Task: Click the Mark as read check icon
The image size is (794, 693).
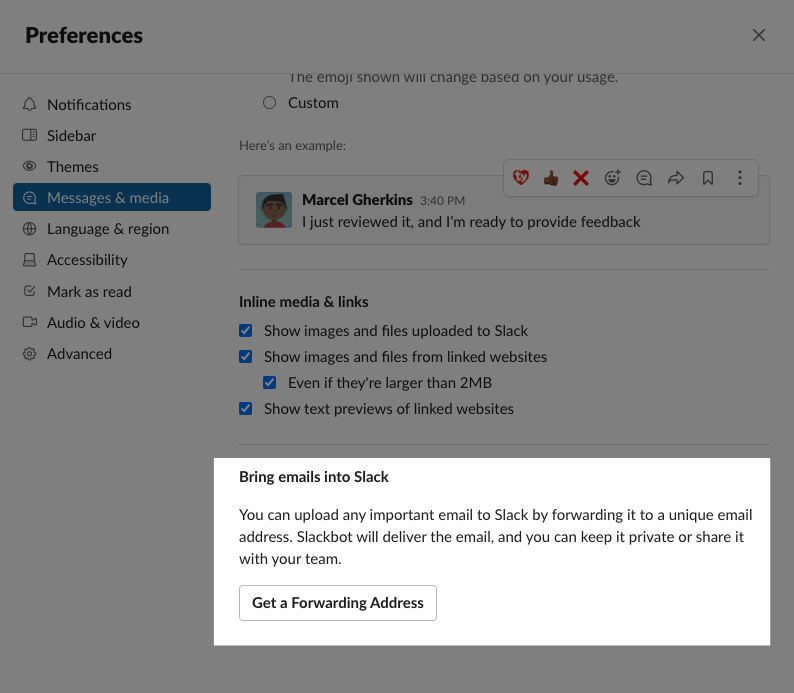Action: 29,291
